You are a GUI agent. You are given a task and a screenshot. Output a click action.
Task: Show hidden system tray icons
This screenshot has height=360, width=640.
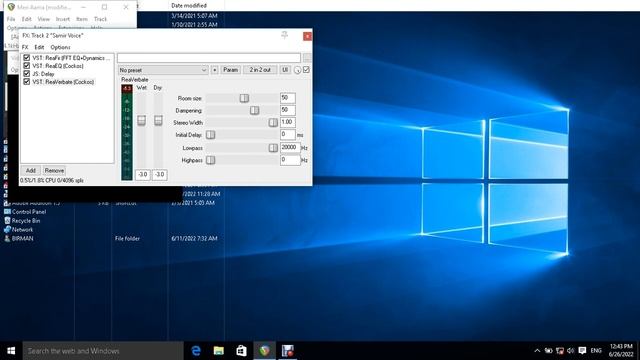(x=537, y=351)
